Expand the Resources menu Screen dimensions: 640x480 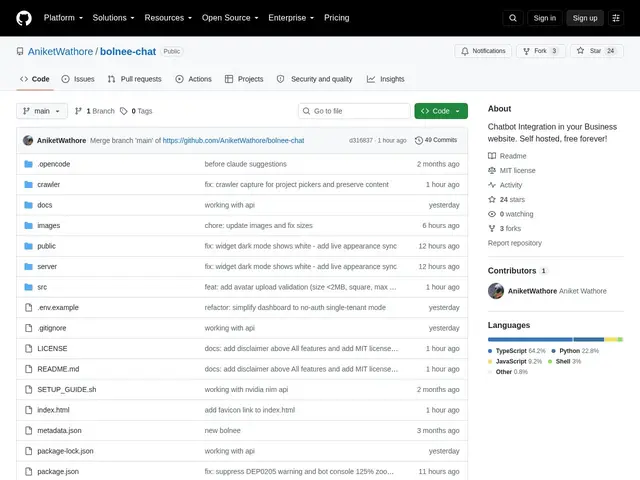coord(168,18)
